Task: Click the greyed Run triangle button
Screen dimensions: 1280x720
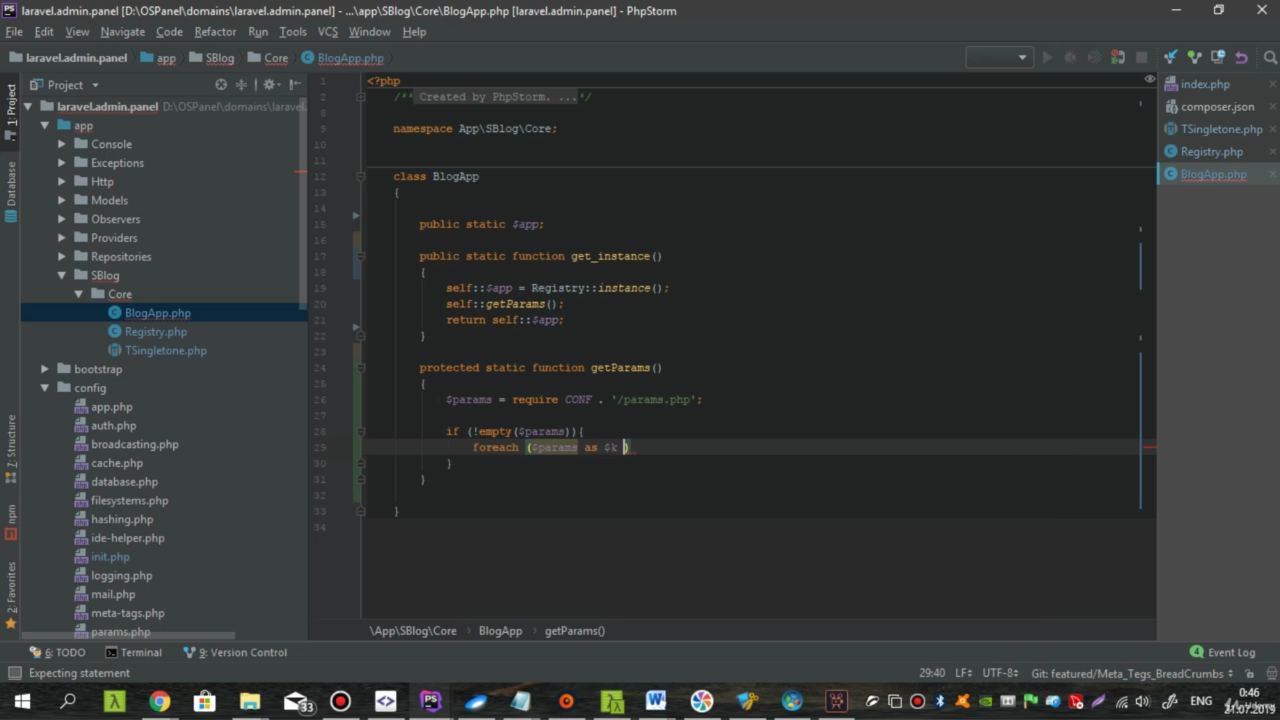Action: (1047, 57)
